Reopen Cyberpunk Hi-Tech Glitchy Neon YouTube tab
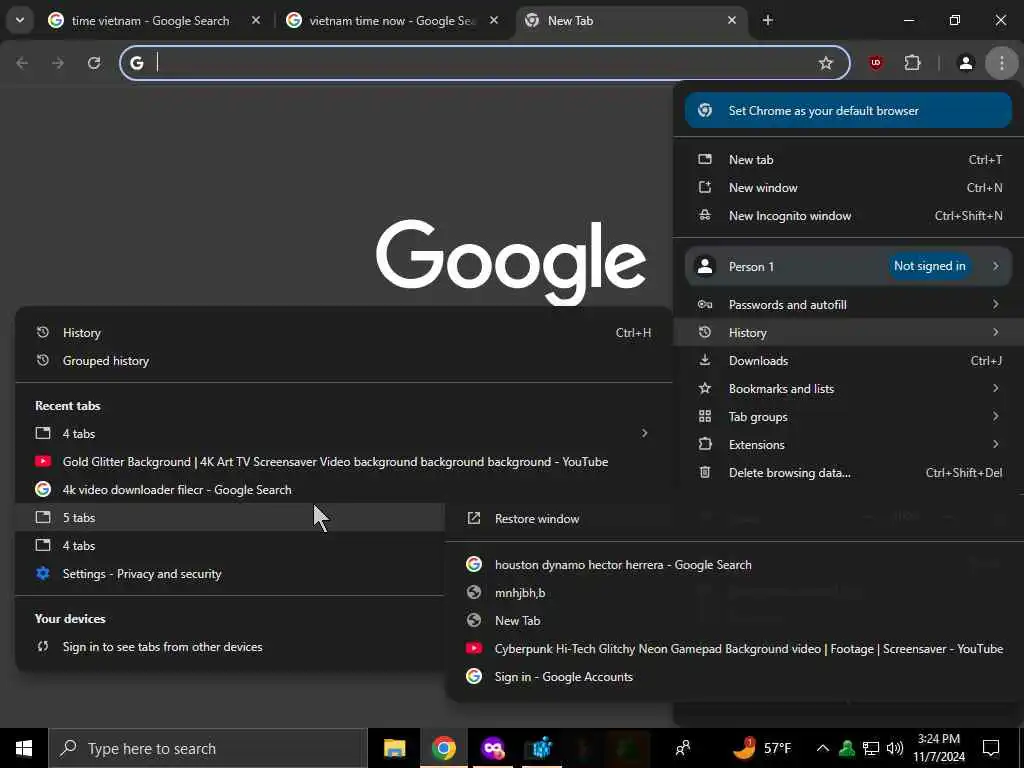 [x=735, y=649]
